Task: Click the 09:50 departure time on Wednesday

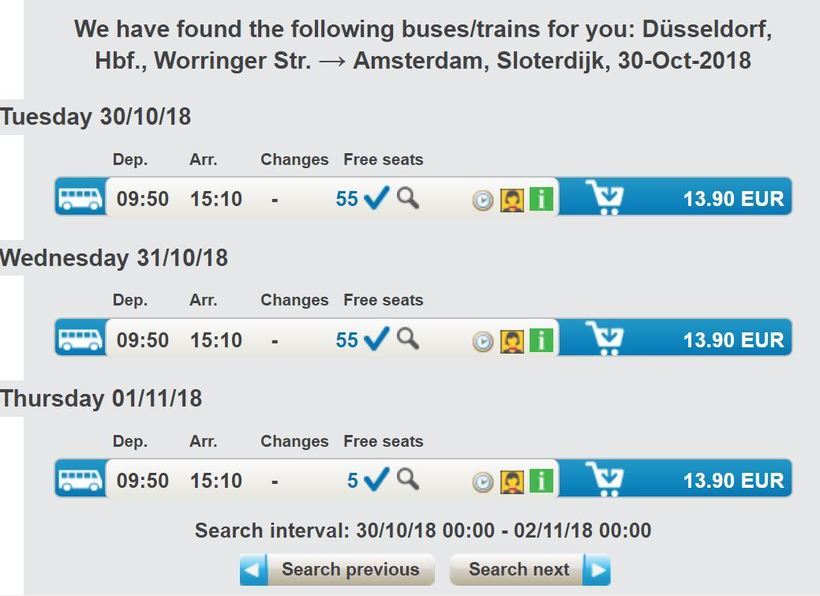Action: [143, 340]
